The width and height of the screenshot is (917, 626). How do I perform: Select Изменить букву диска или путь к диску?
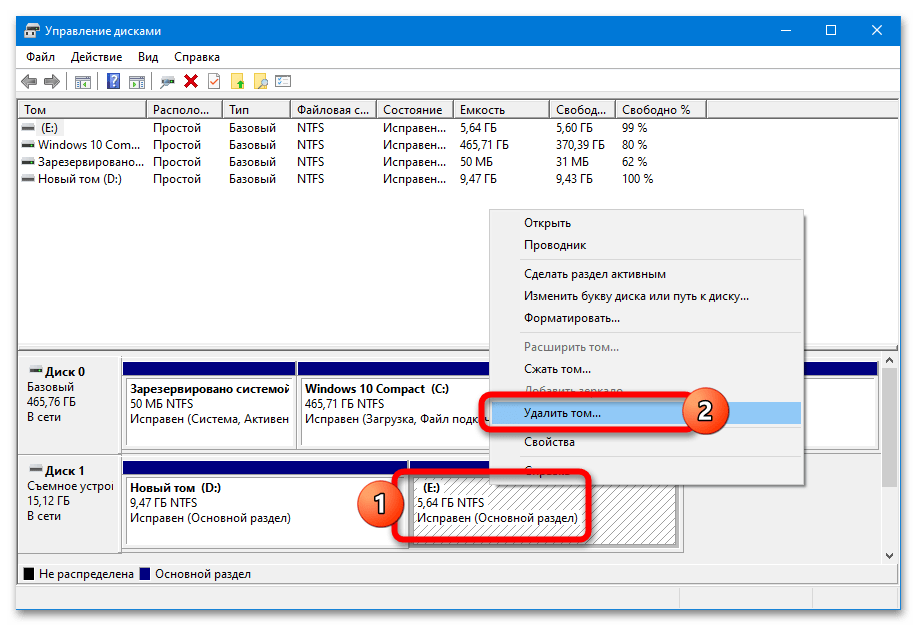coord(646,296)
